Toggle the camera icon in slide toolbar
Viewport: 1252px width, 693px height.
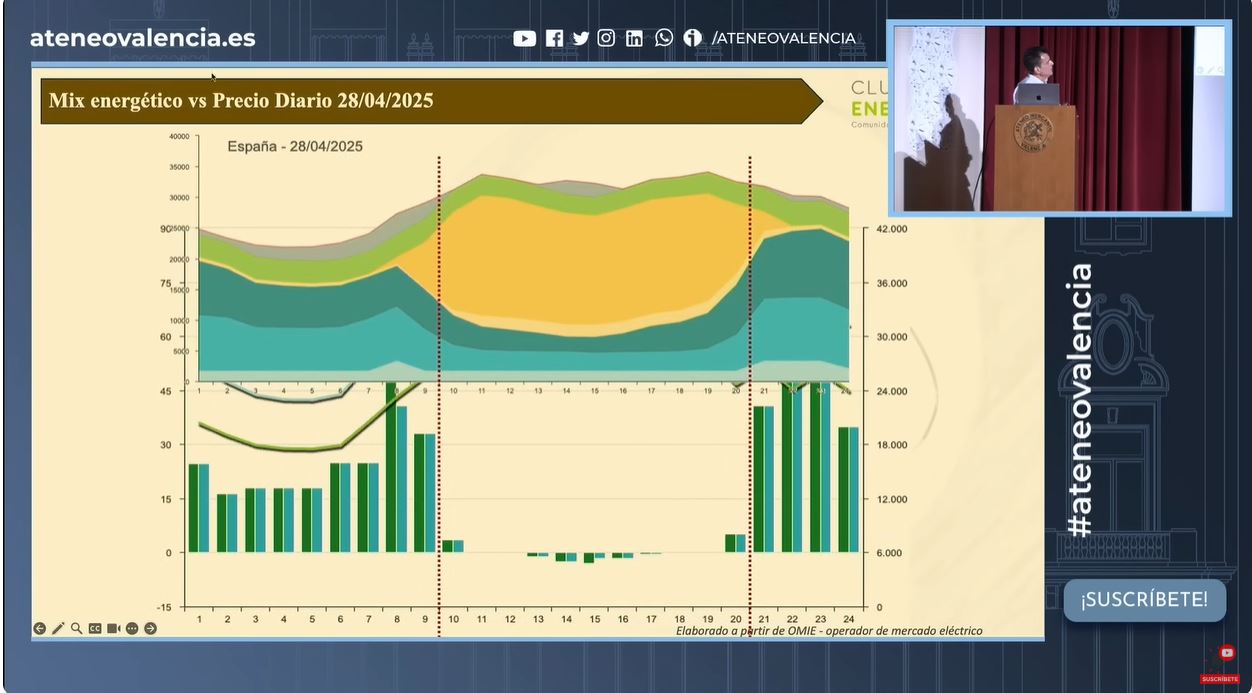click(113, 628)
